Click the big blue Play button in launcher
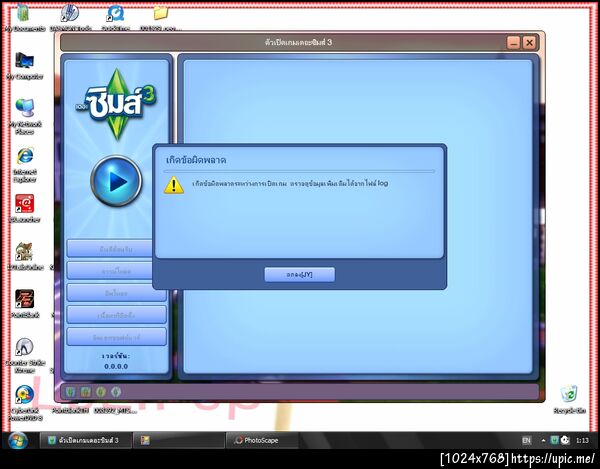The image size is (600, 469). click(116, 181)
